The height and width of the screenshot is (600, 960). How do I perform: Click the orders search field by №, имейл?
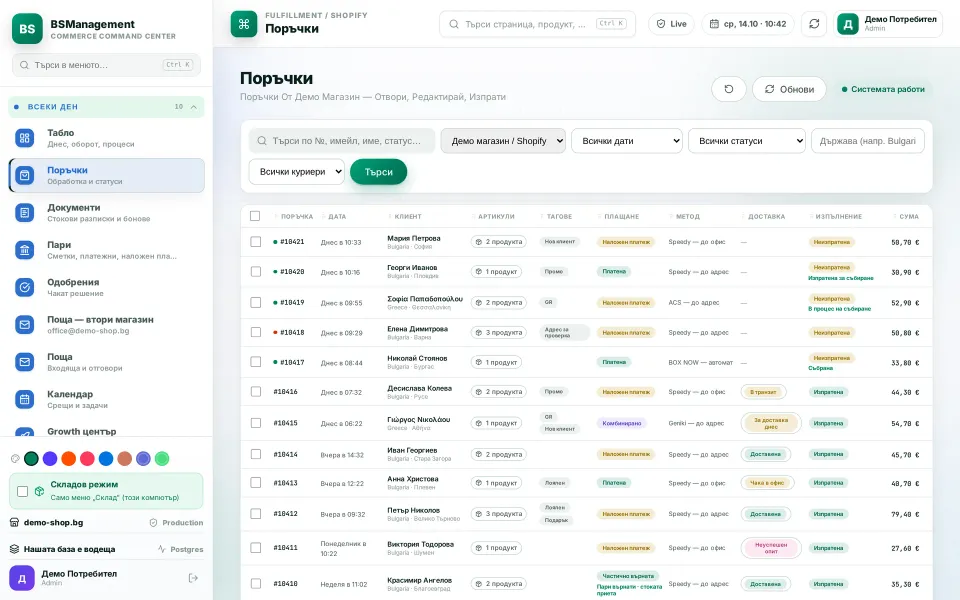coord(342,141)
